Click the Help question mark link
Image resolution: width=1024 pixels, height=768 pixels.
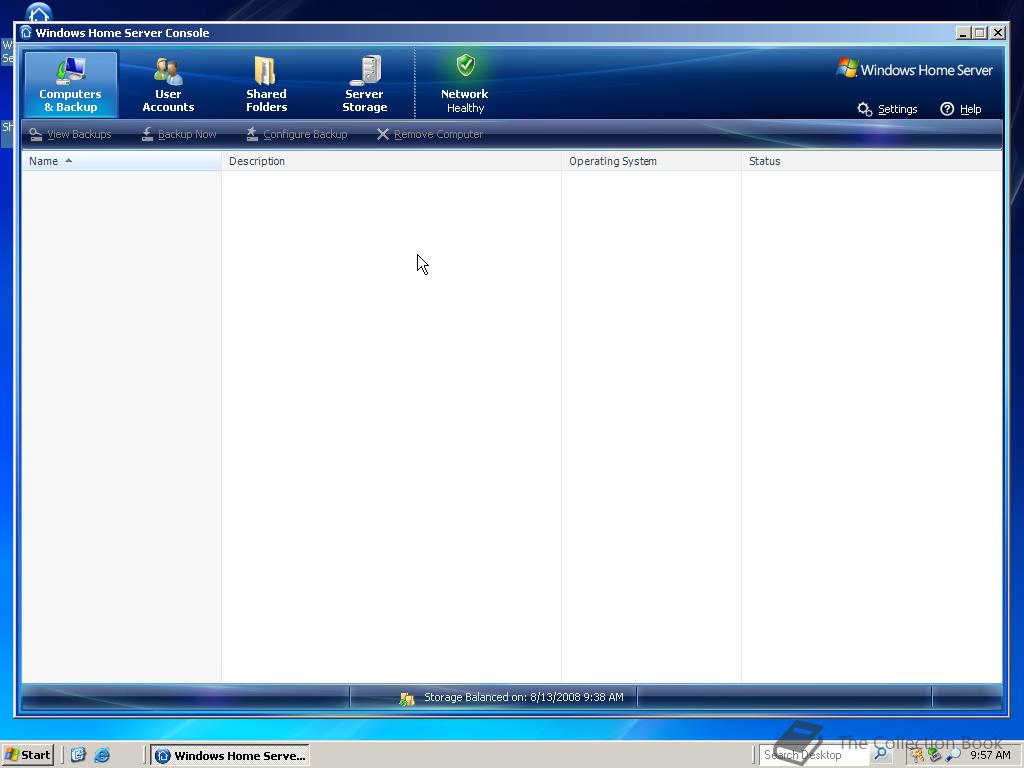pos(961,109)
